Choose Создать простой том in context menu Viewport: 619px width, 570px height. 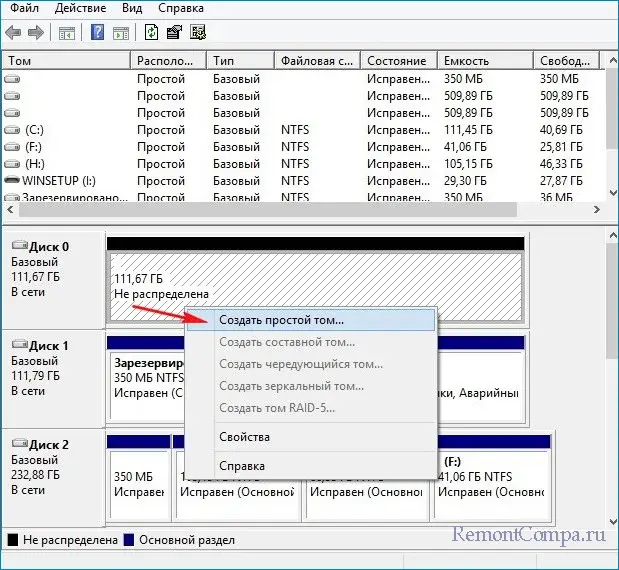(x=281, y=321)
